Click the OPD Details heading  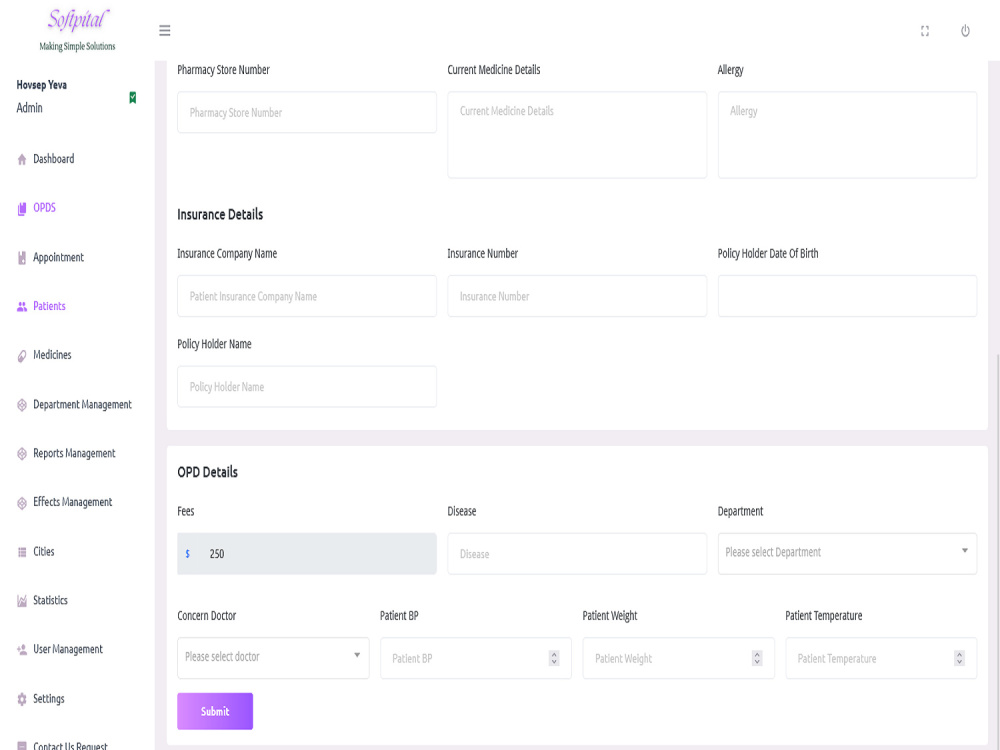click(207, 472)
